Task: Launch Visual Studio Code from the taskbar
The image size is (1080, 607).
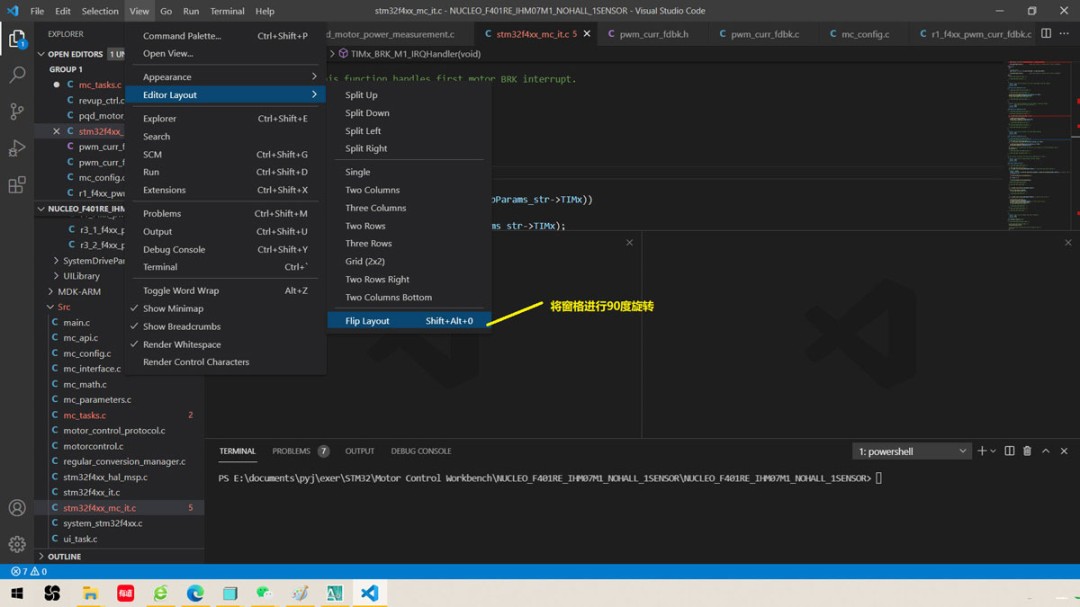Action: pyautogui.click(x=370, y=592)
